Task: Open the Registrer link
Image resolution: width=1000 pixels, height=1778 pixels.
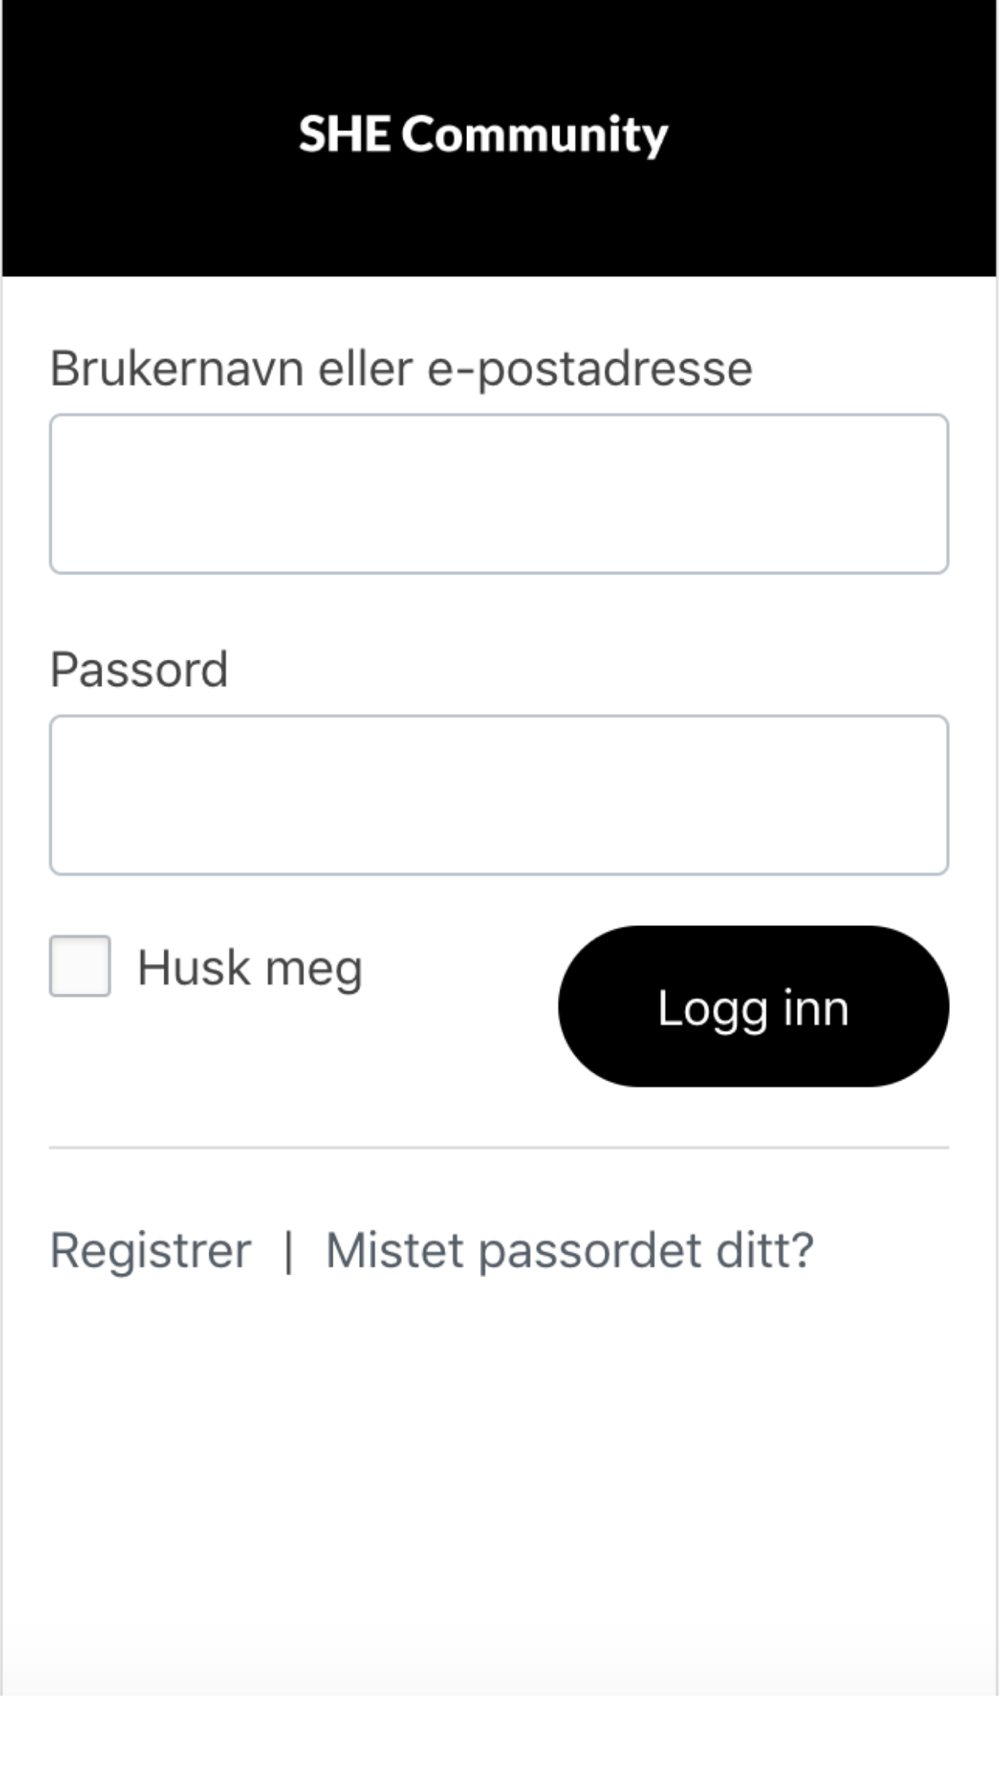Action: click(151, 1250)
